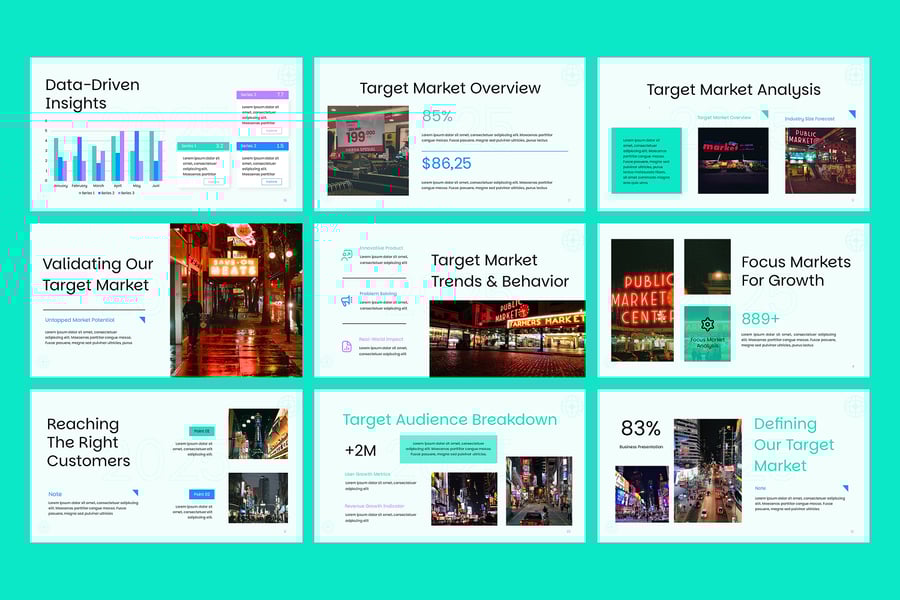Screen dimensions: 900x600
Task: Click the blue triangle in Defining Our Target Market note
Action: pyautogui.click(x=844, y=489)
